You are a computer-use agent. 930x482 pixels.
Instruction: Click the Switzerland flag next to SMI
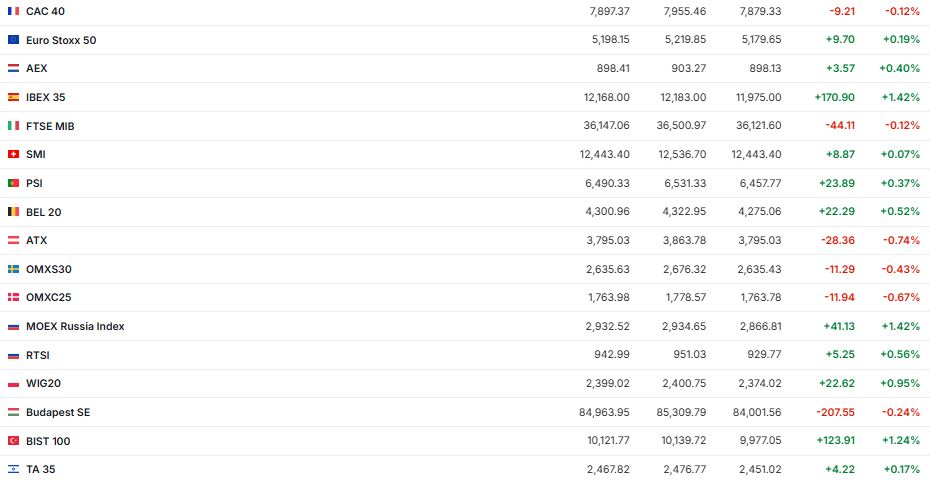13,154
